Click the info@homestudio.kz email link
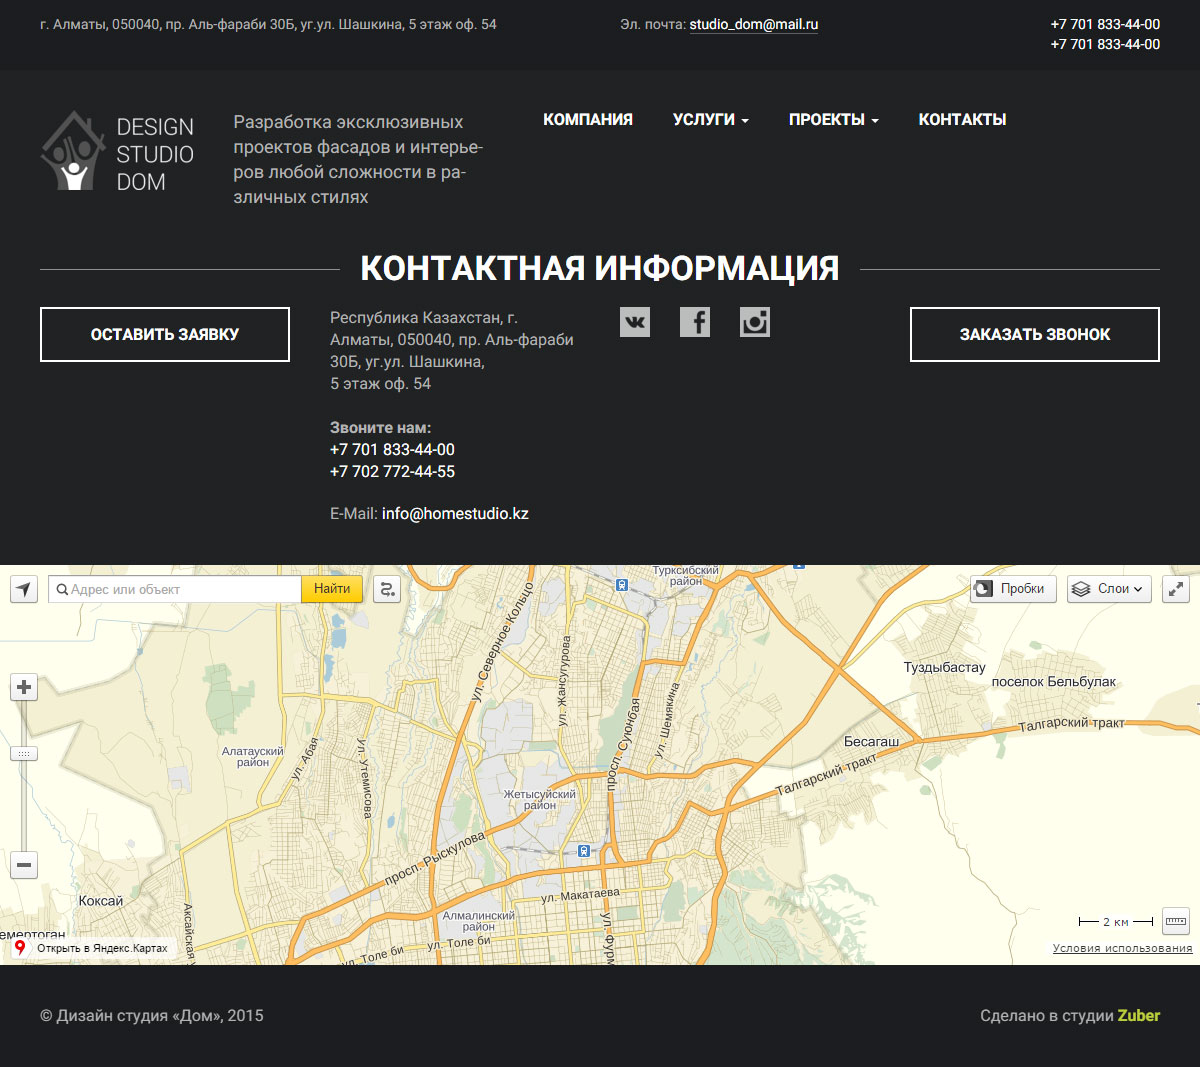This screenshot has width=1200, height=1067. click(455, 513)
